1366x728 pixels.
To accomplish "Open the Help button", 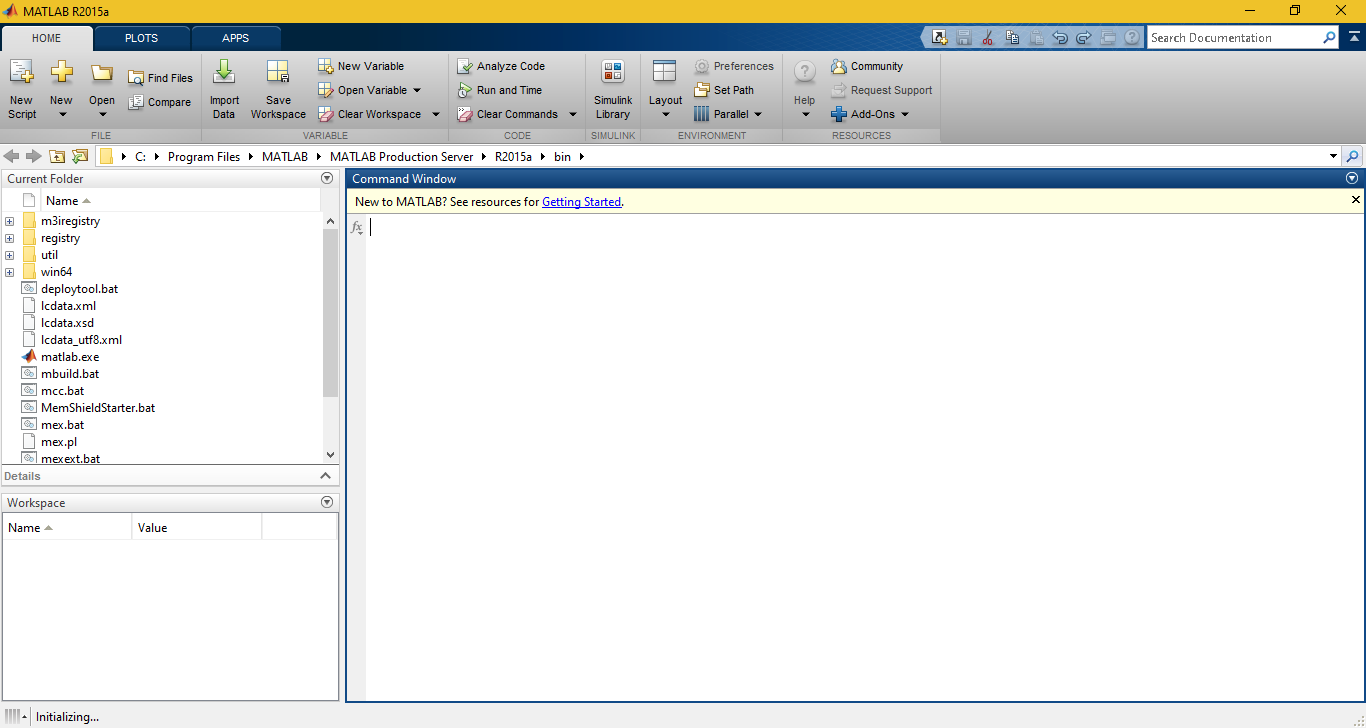I will point(805,90).
